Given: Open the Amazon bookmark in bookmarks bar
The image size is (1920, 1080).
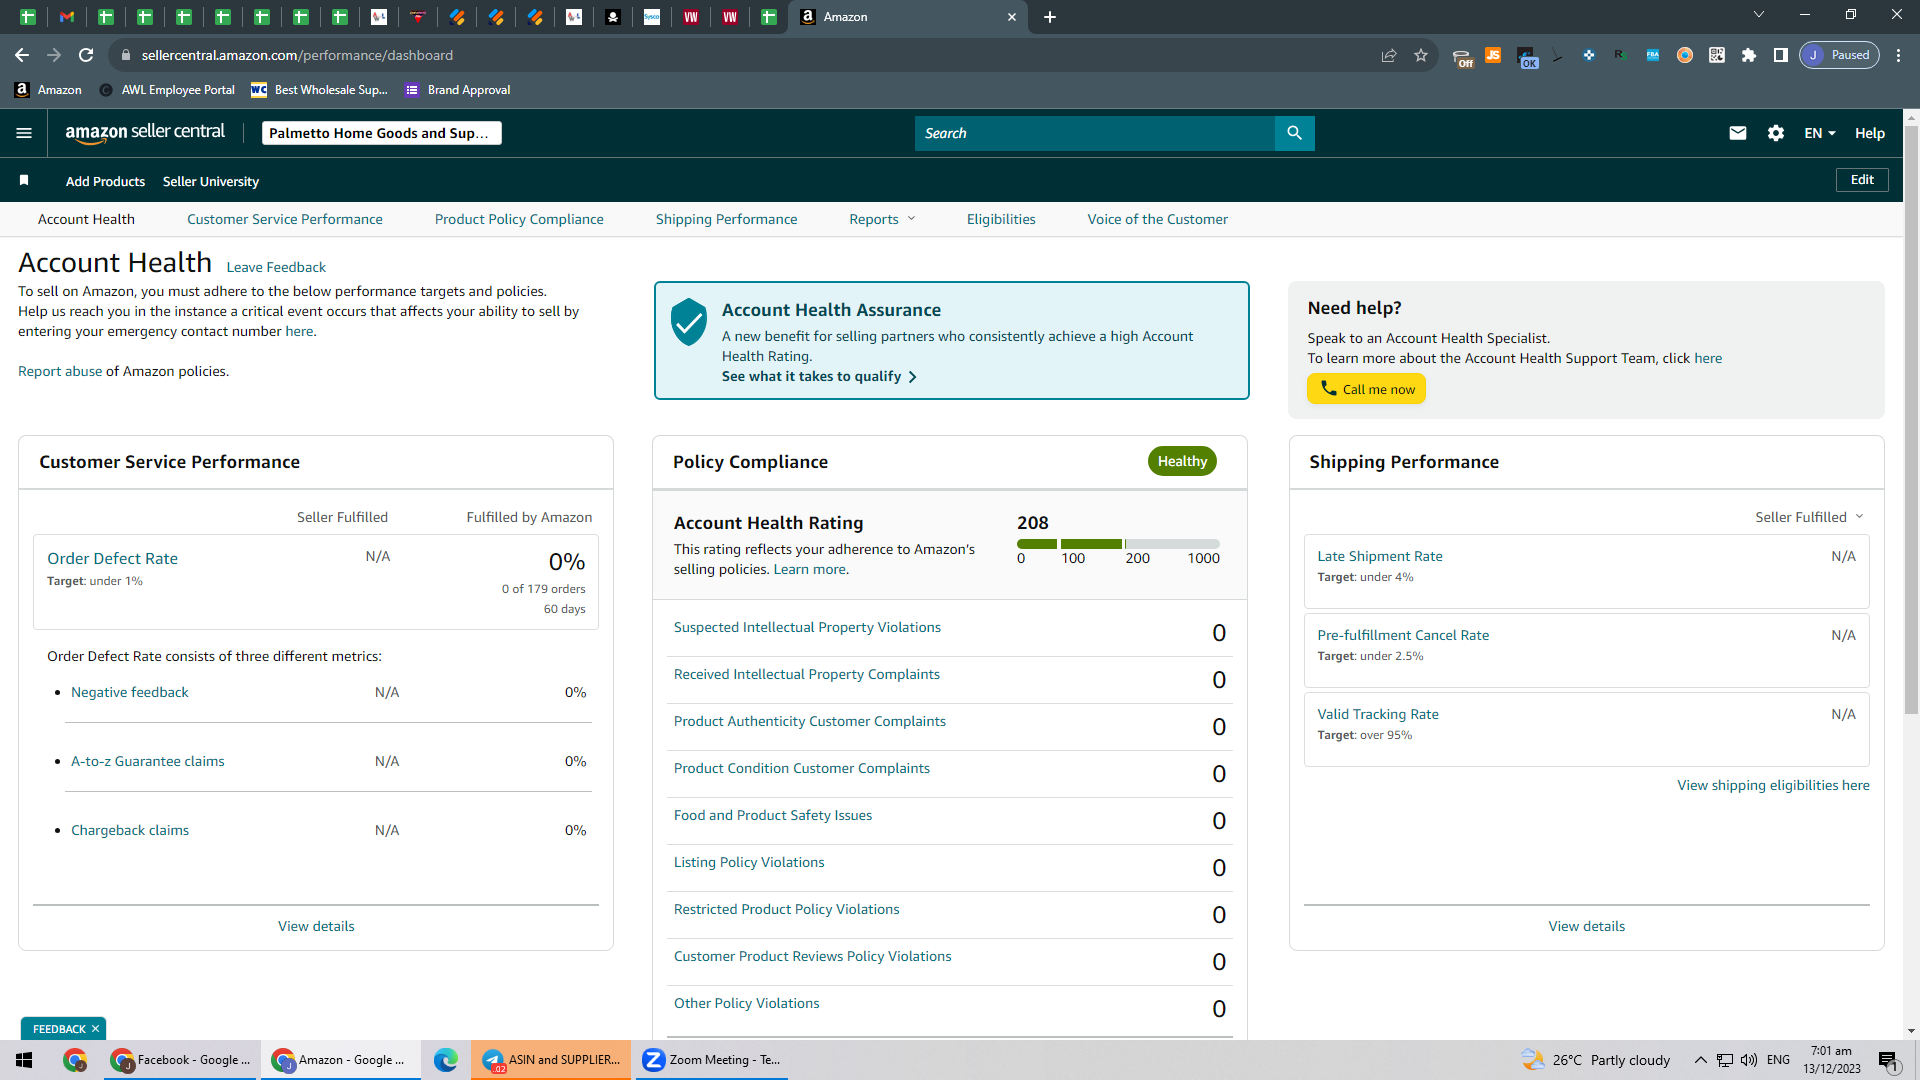Looking at the screenshot, I should (48, 90).
